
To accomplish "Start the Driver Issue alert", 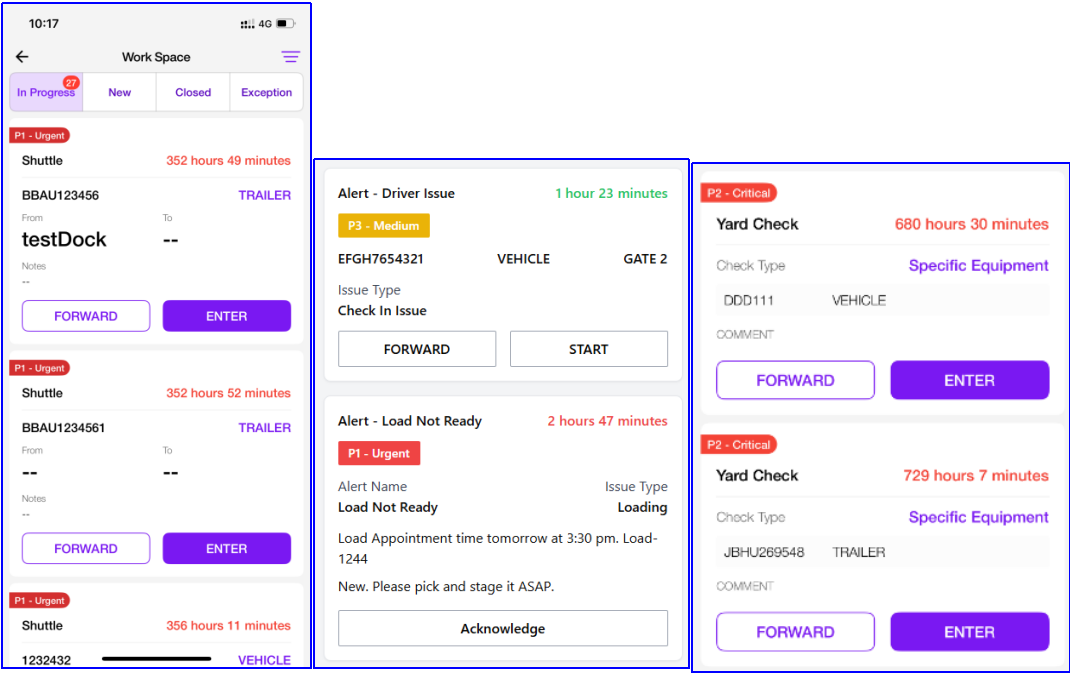I will coord(589,349).
